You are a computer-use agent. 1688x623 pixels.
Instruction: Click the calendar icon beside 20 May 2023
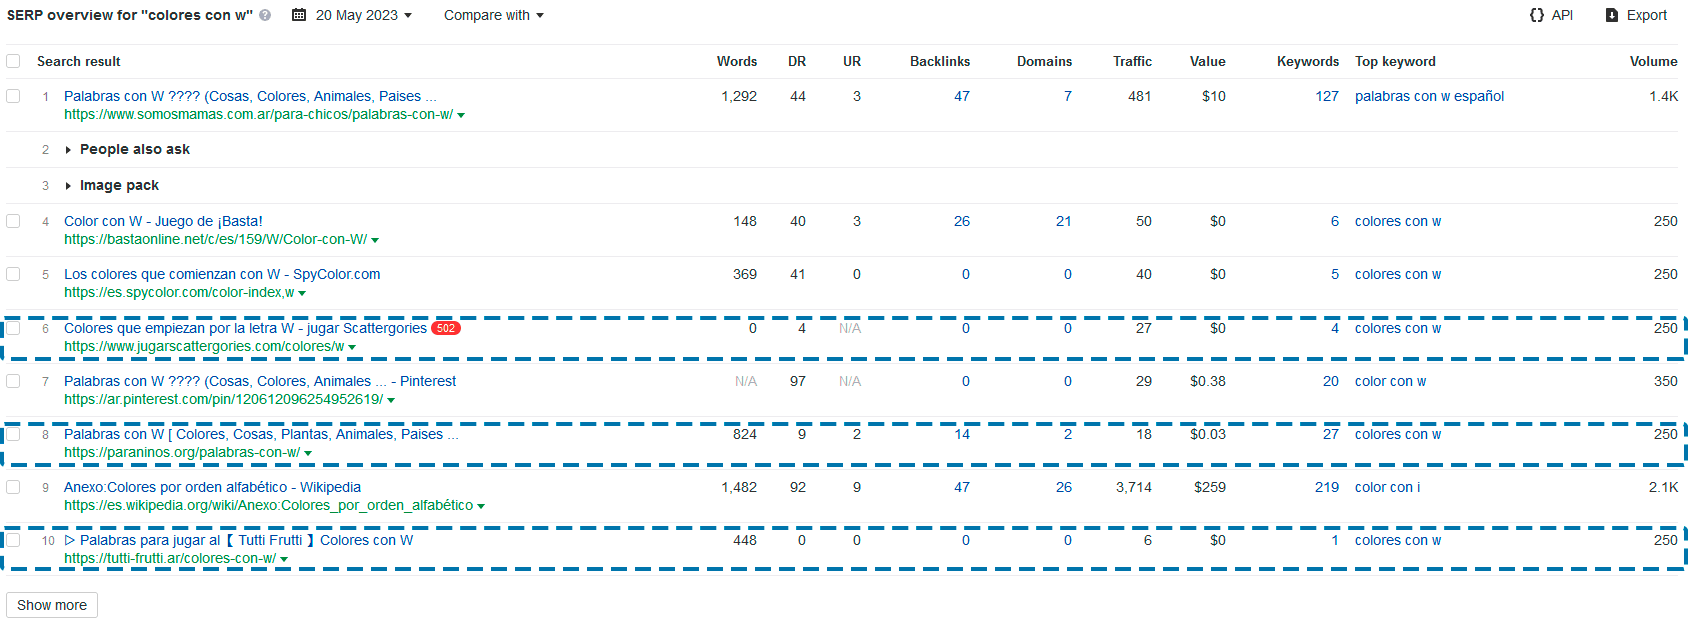pyautogui.click(x=299, y=15)
